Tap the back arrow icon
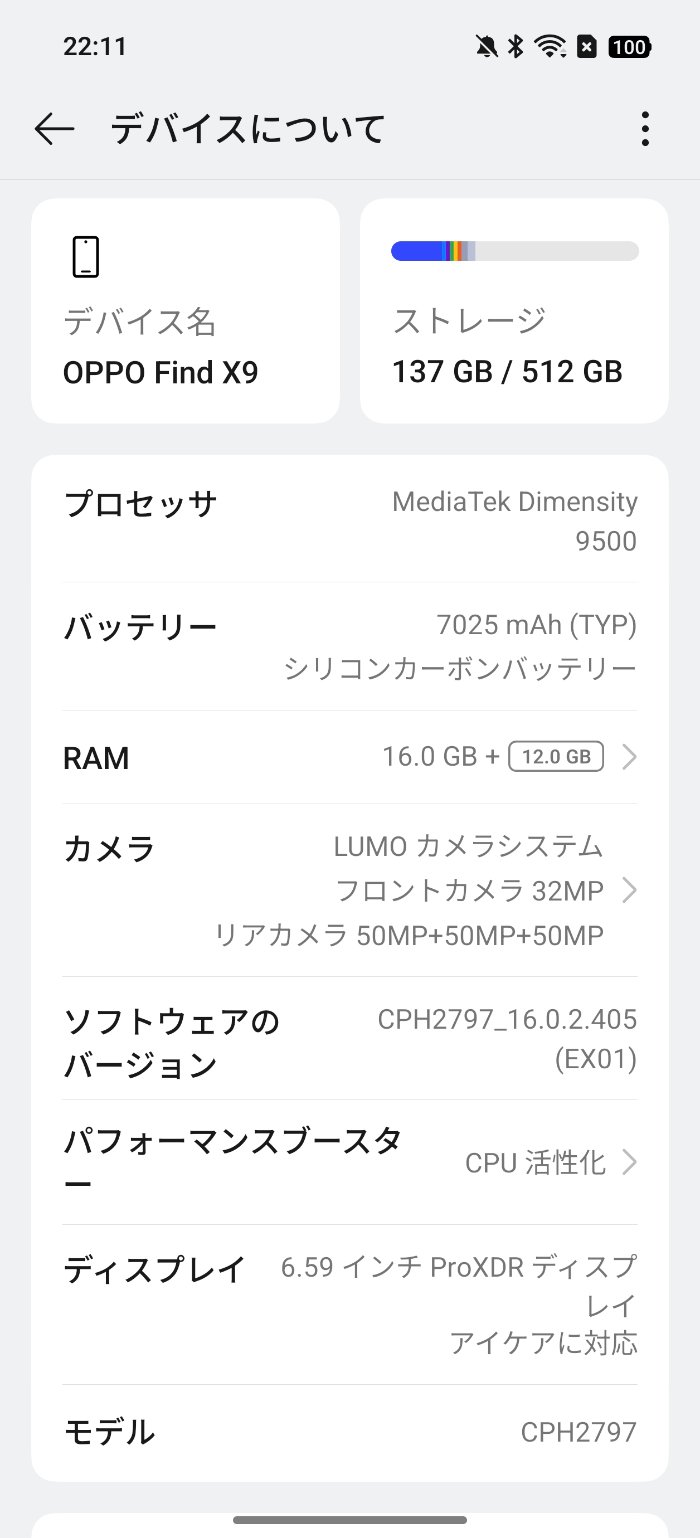700x1538 pixels. [54, 129]
